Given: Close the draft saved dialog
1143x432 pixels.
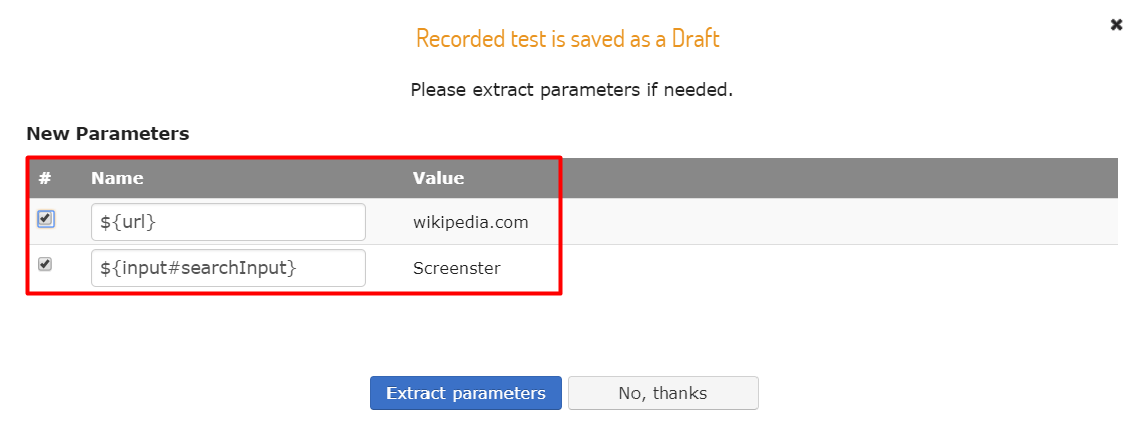Looking at the screenshot, I should 1116,25.
